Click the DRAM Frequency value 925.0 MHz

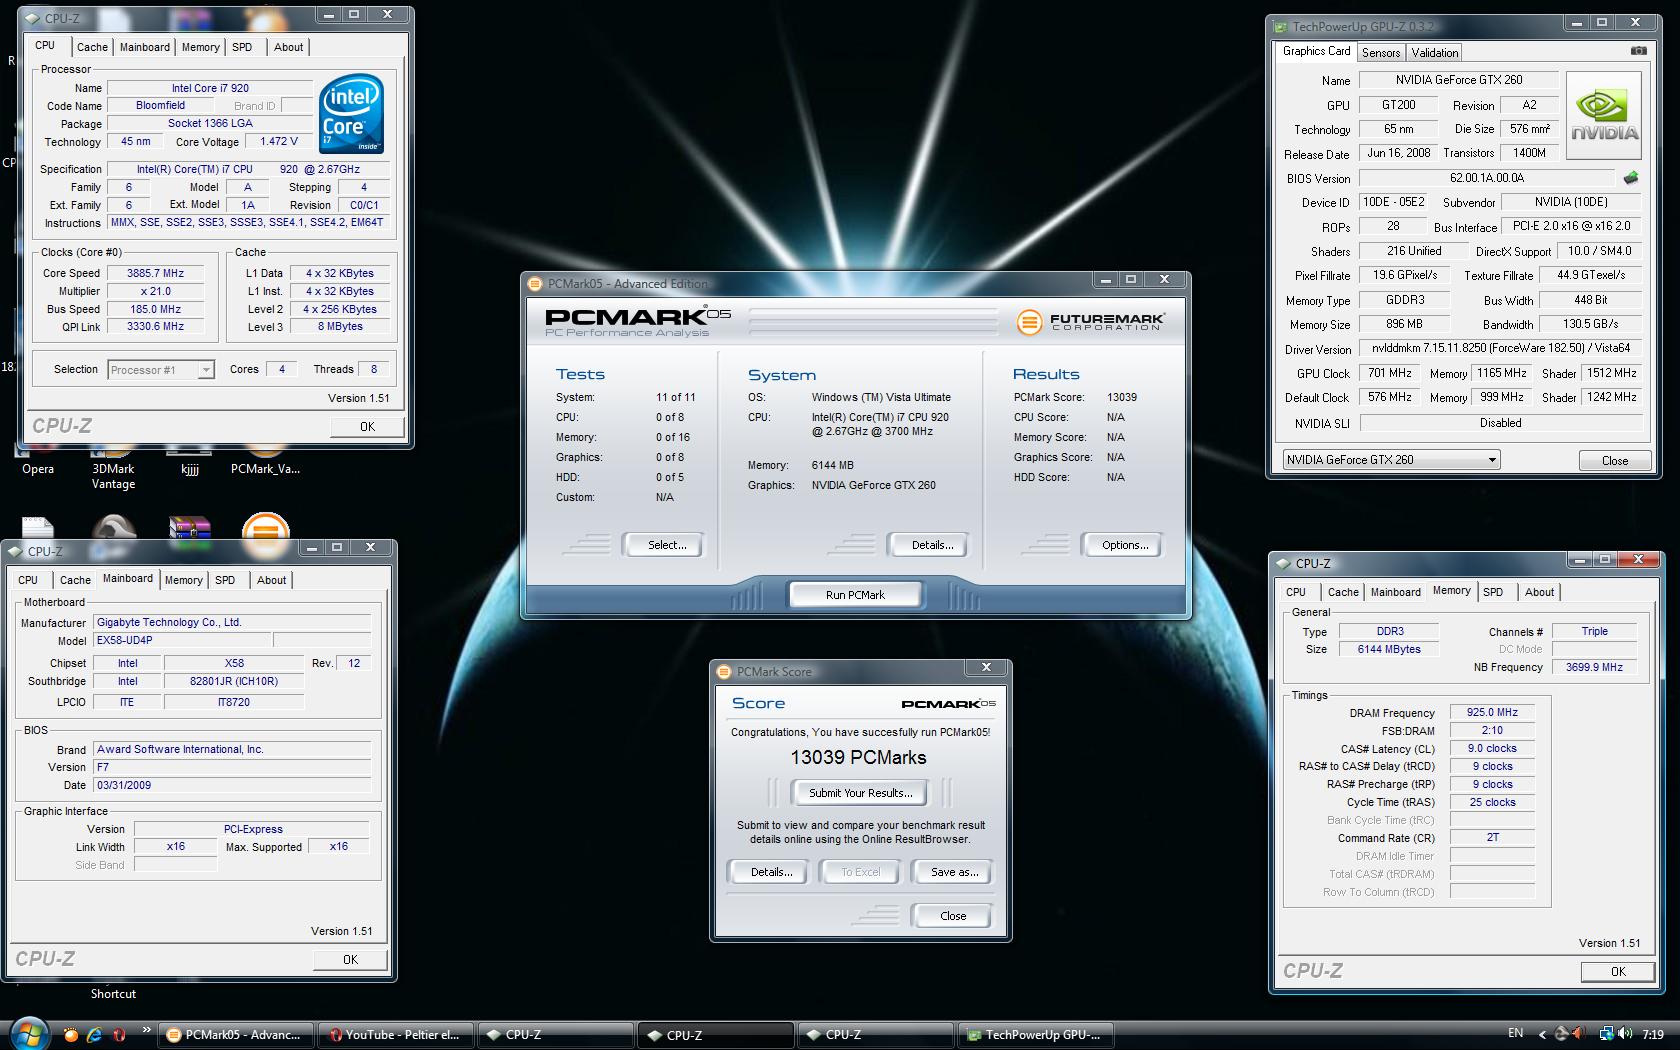coord(1492,713)
